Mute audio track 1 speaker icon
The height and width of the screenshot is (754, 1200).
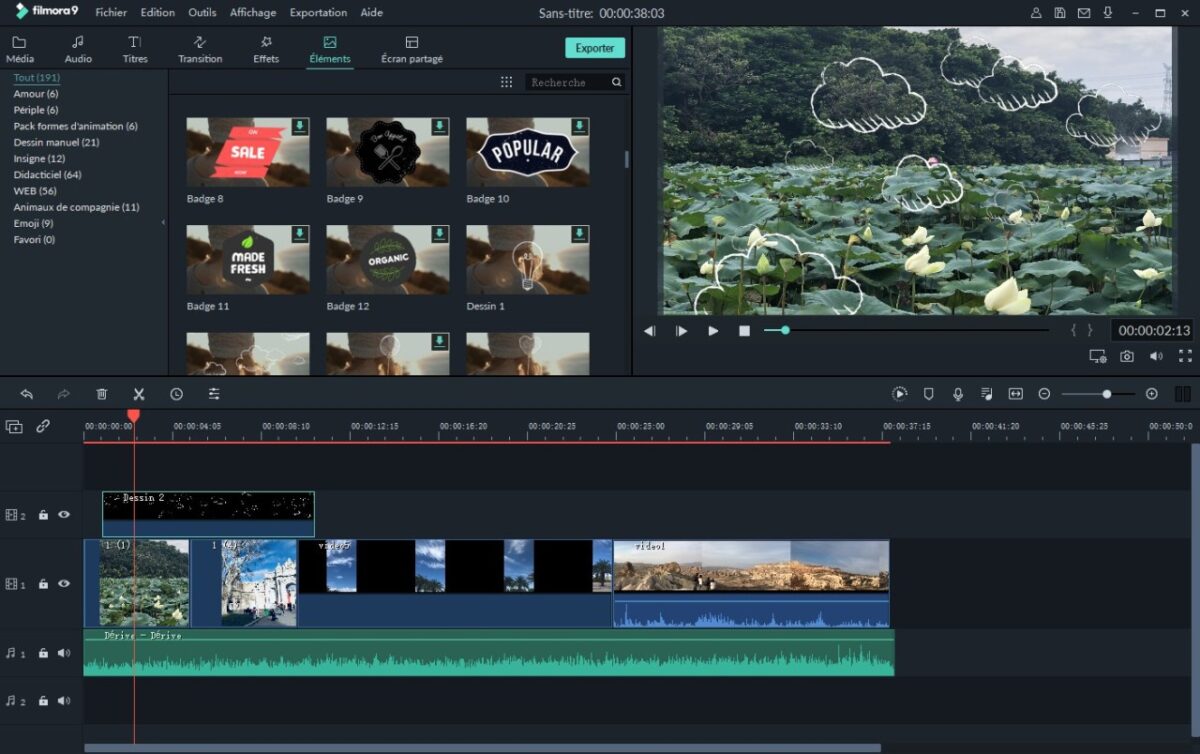(64, 653)
